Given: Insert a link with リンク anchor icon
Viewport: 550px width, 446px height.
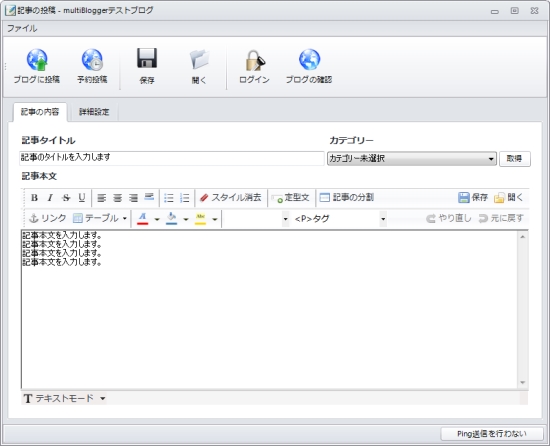Looking at the screenshot, I should pos(33,218).
